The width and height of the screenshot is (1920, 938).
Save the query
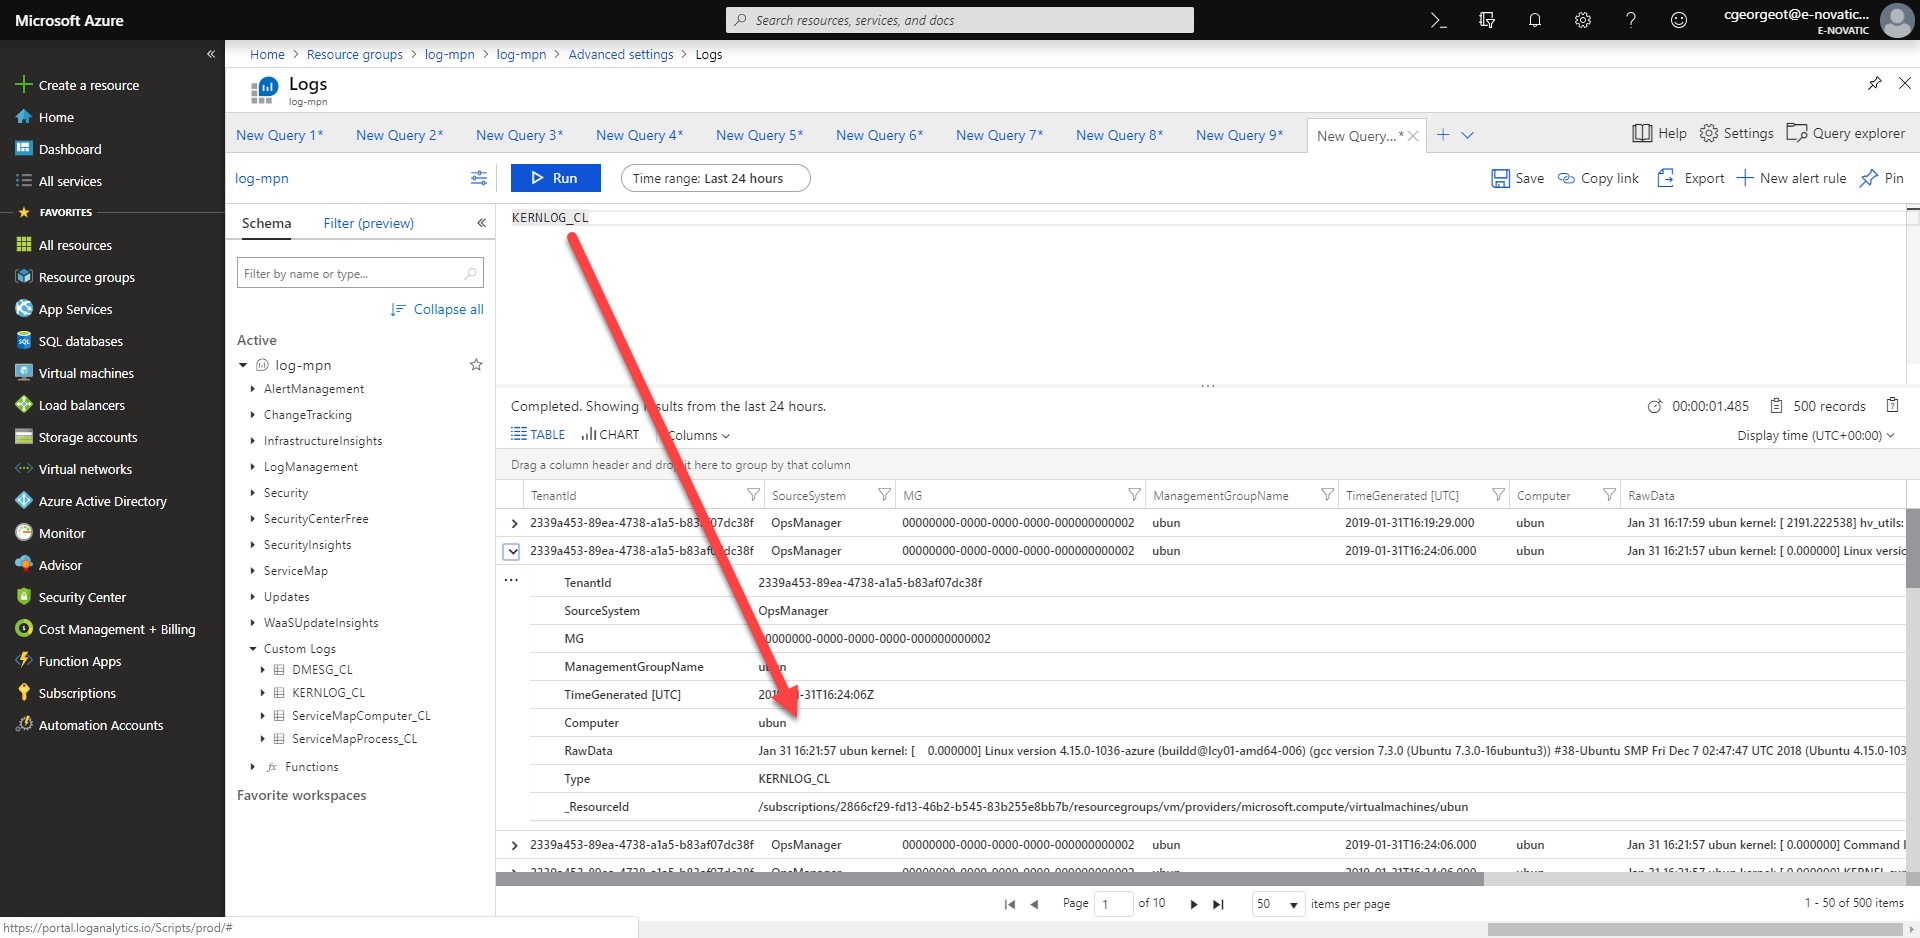[1517, 178]
